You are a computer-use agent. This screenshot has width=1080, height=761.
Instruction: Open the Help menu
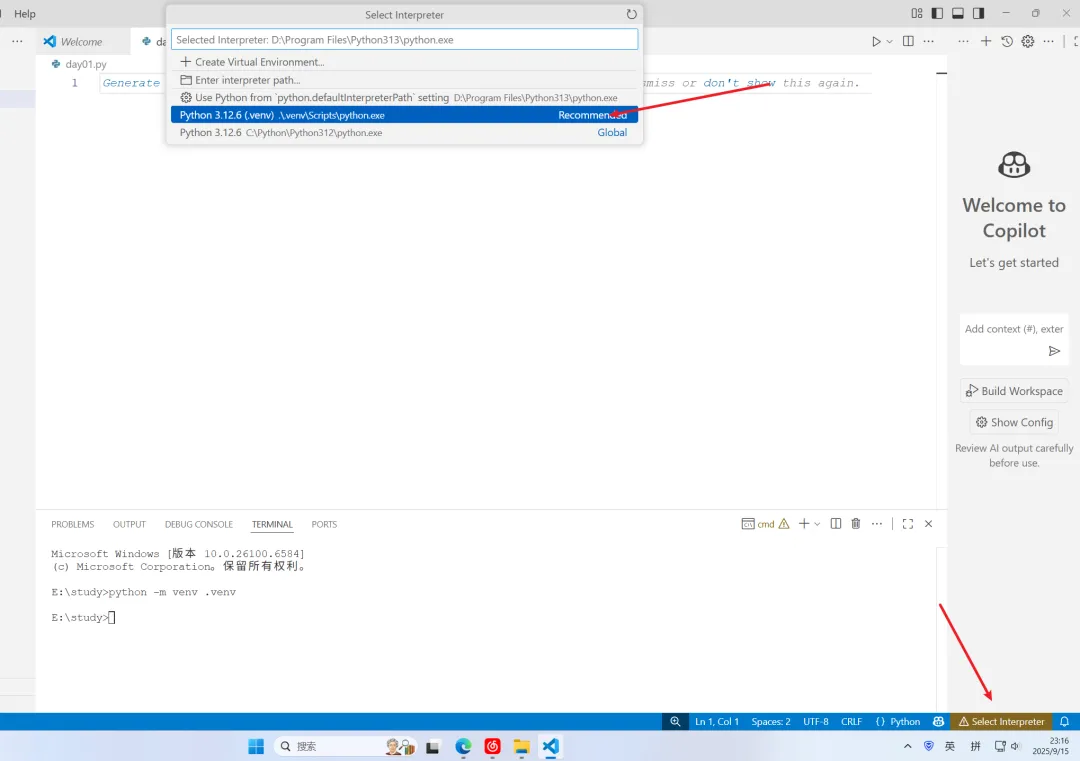(x=25, y=14)
